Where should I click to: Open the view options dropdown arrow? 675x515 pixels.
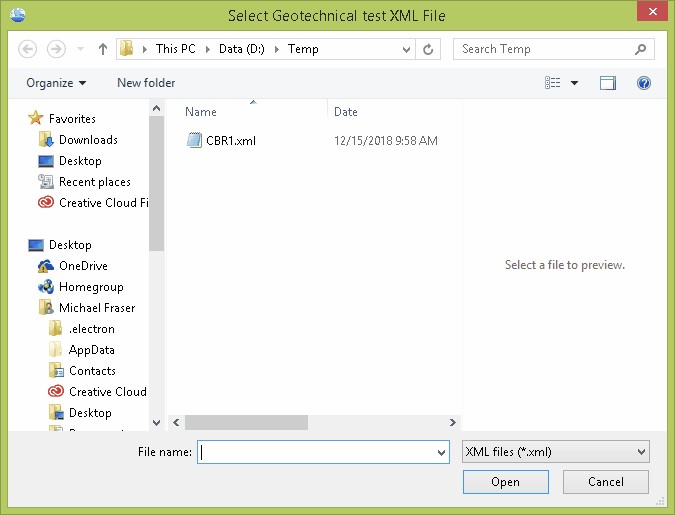coord(575,83)
